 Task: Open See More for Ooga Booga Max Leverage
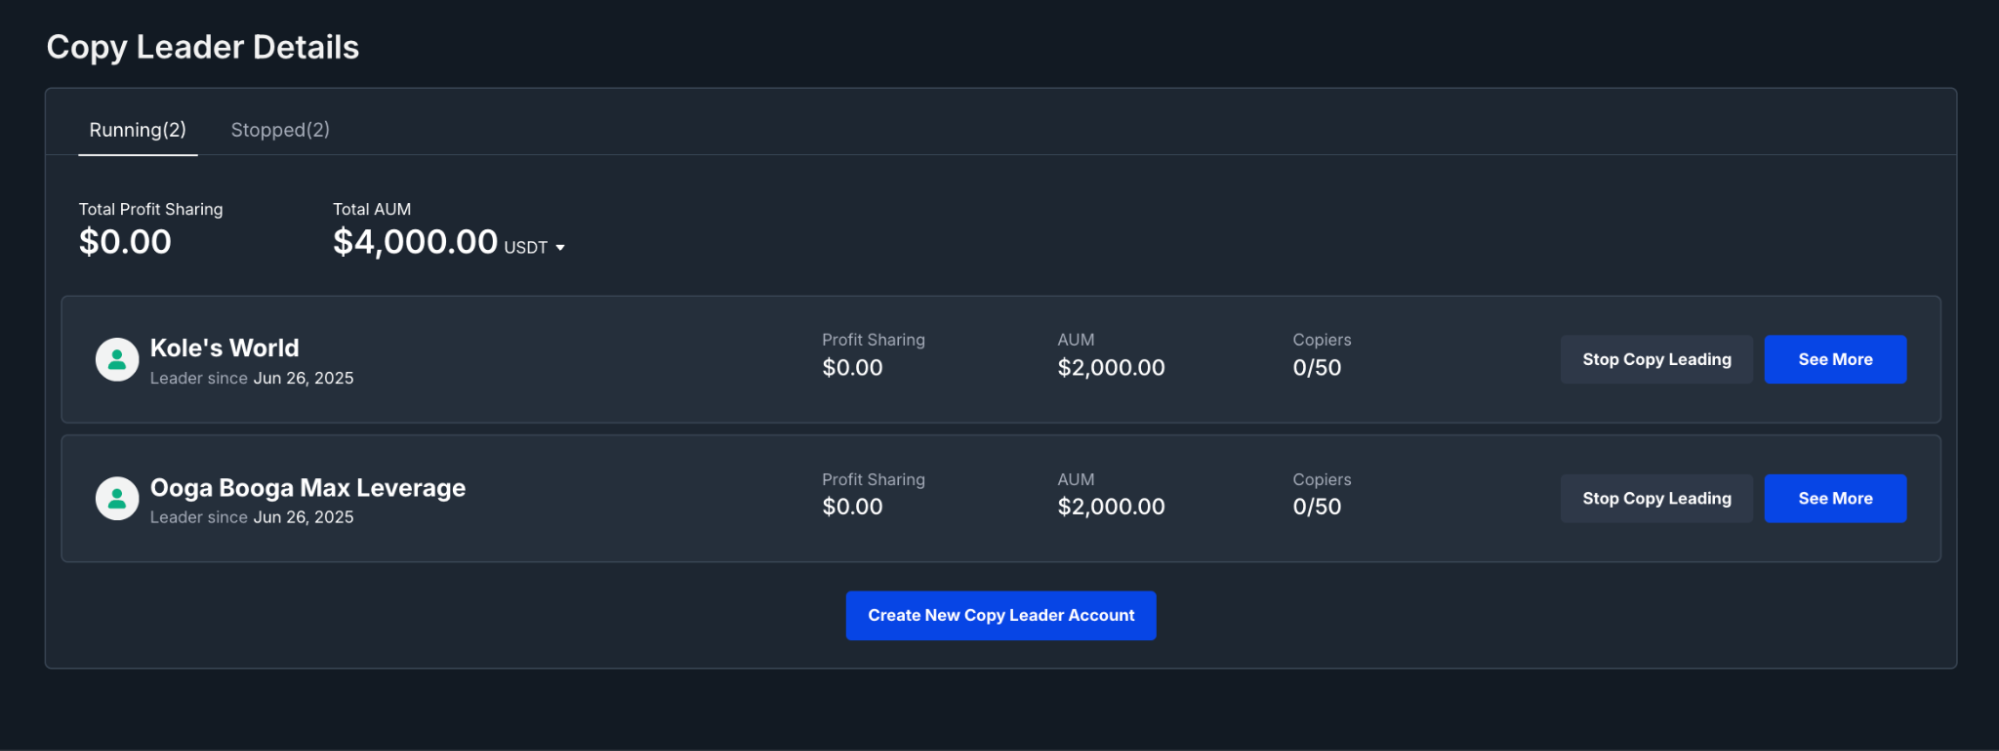1835,498
